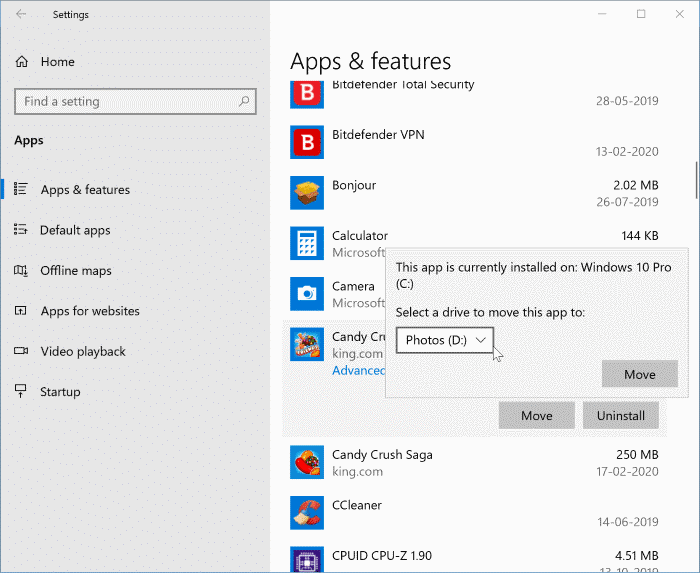Click the Apps & features list icon
This screenshot has height=573, width=700.
click(x=21, y=189)
